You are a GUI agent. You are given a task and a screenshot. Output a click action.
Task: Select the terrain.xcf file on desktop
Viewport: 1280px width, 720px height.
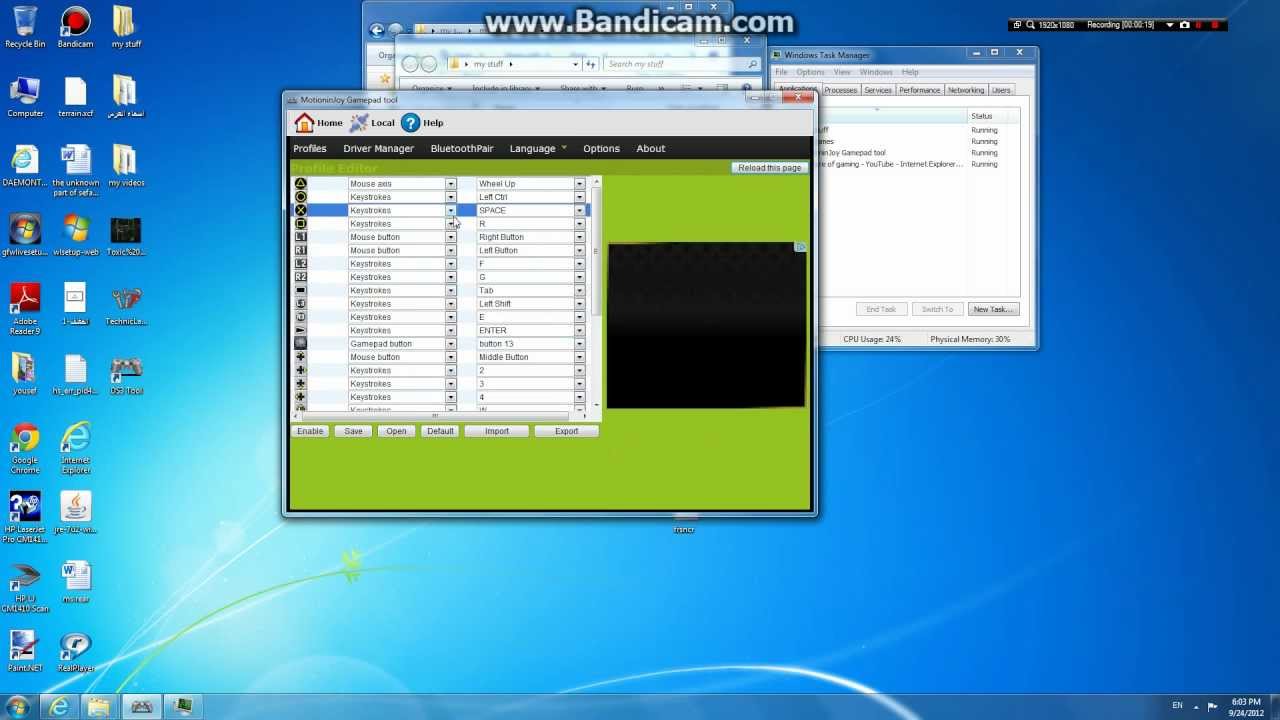pyautogui.click(x=75, y=97)
